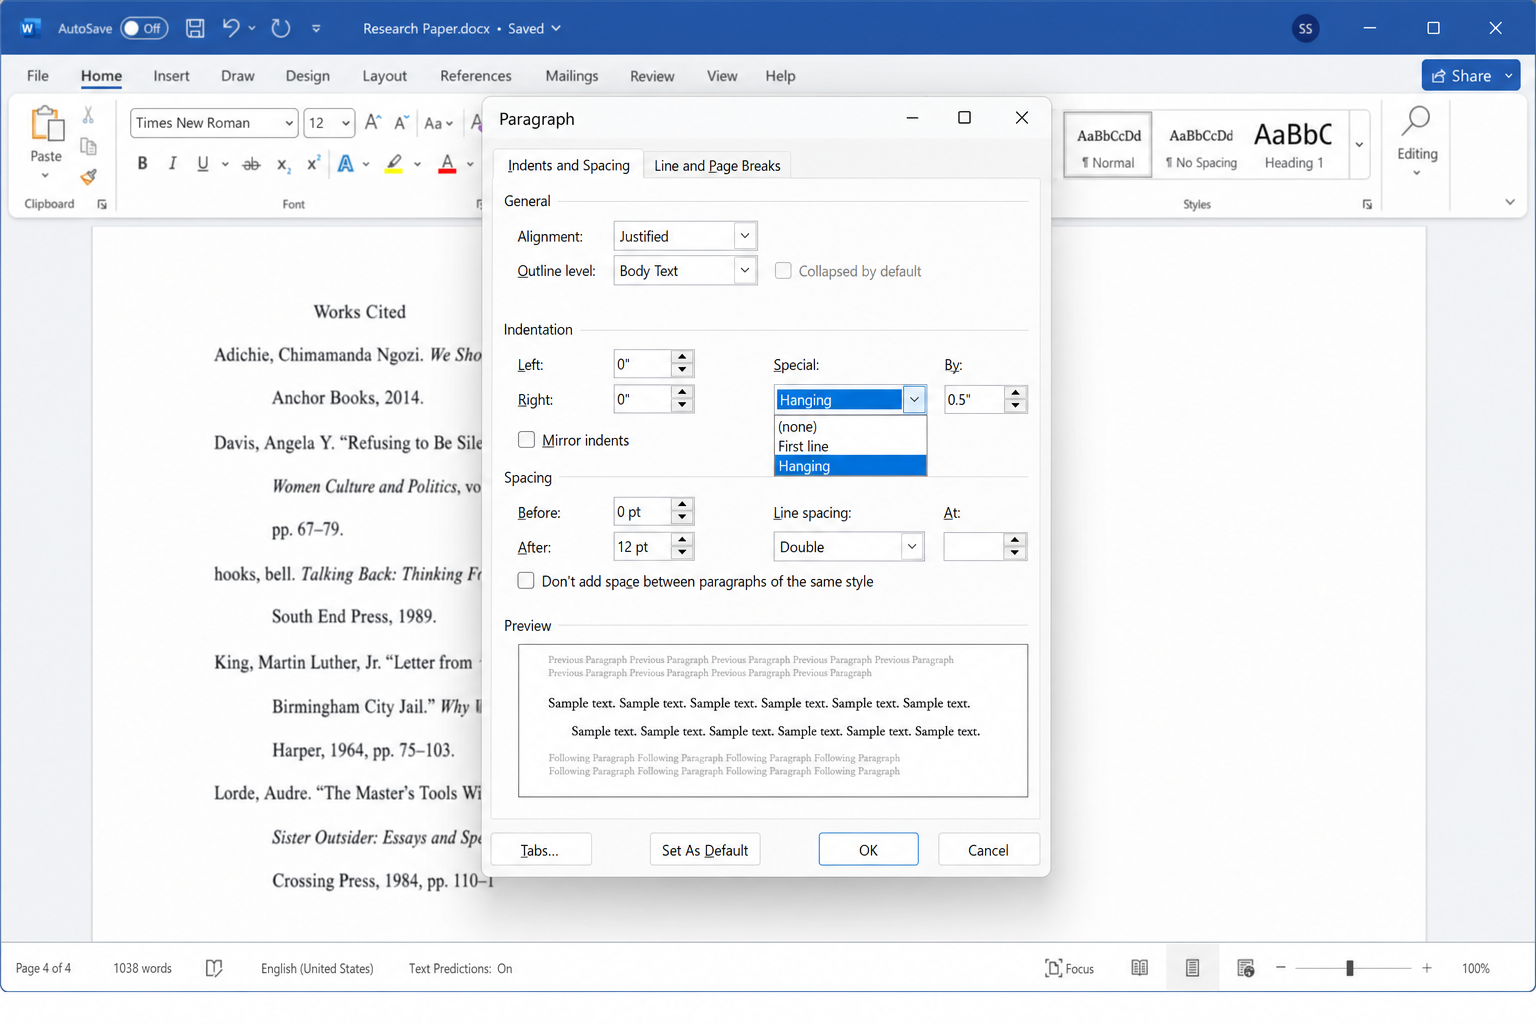The image size is (1536, 1024).
Task: Click zoom in plus button
Action: coord(1427,968)
